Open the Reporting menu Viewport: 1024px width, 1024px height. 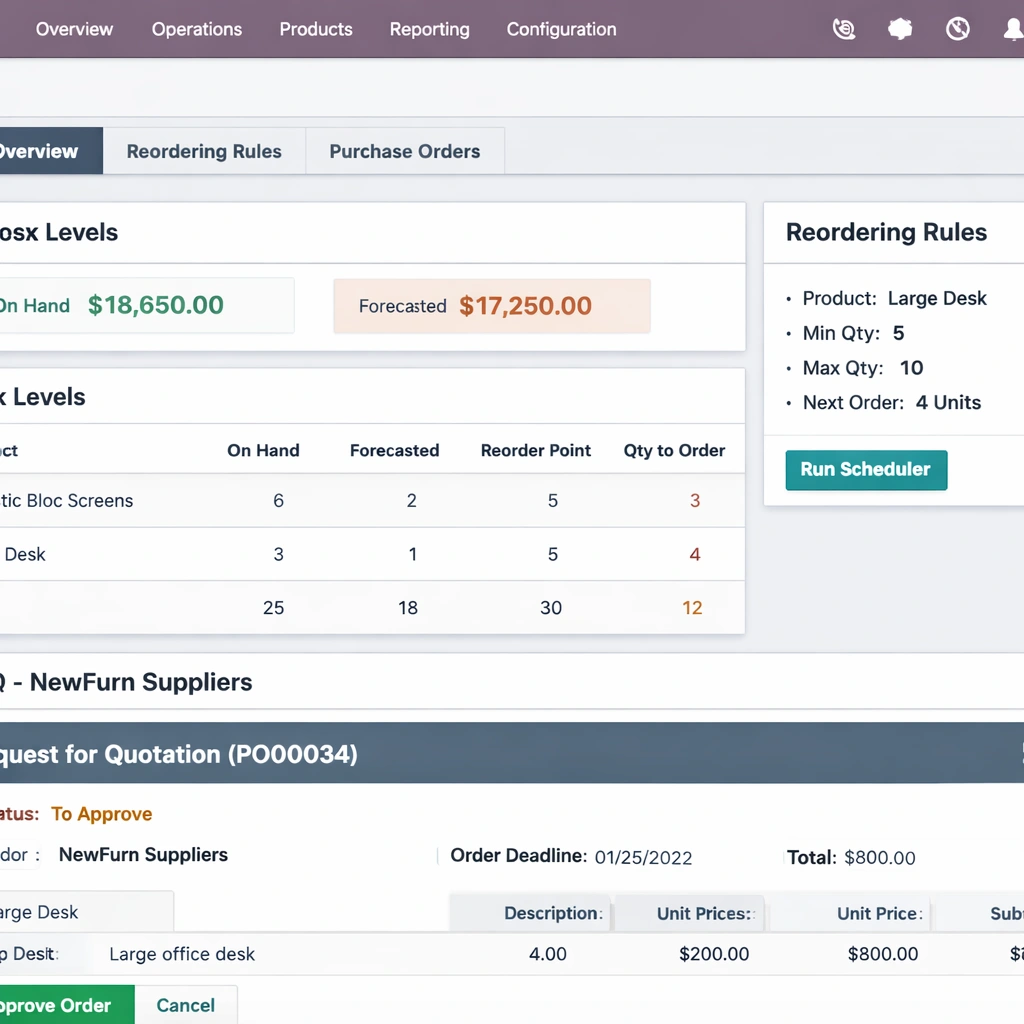pyautogui.click(x=429, y=29)
